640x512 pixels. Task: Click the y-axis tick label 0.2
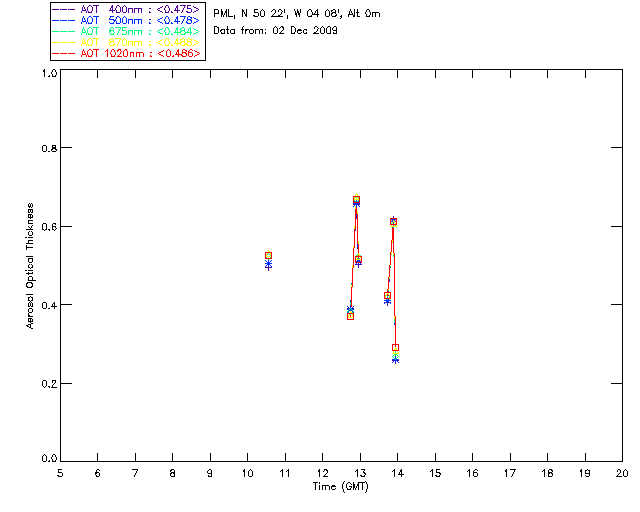[x=49, y=384]
